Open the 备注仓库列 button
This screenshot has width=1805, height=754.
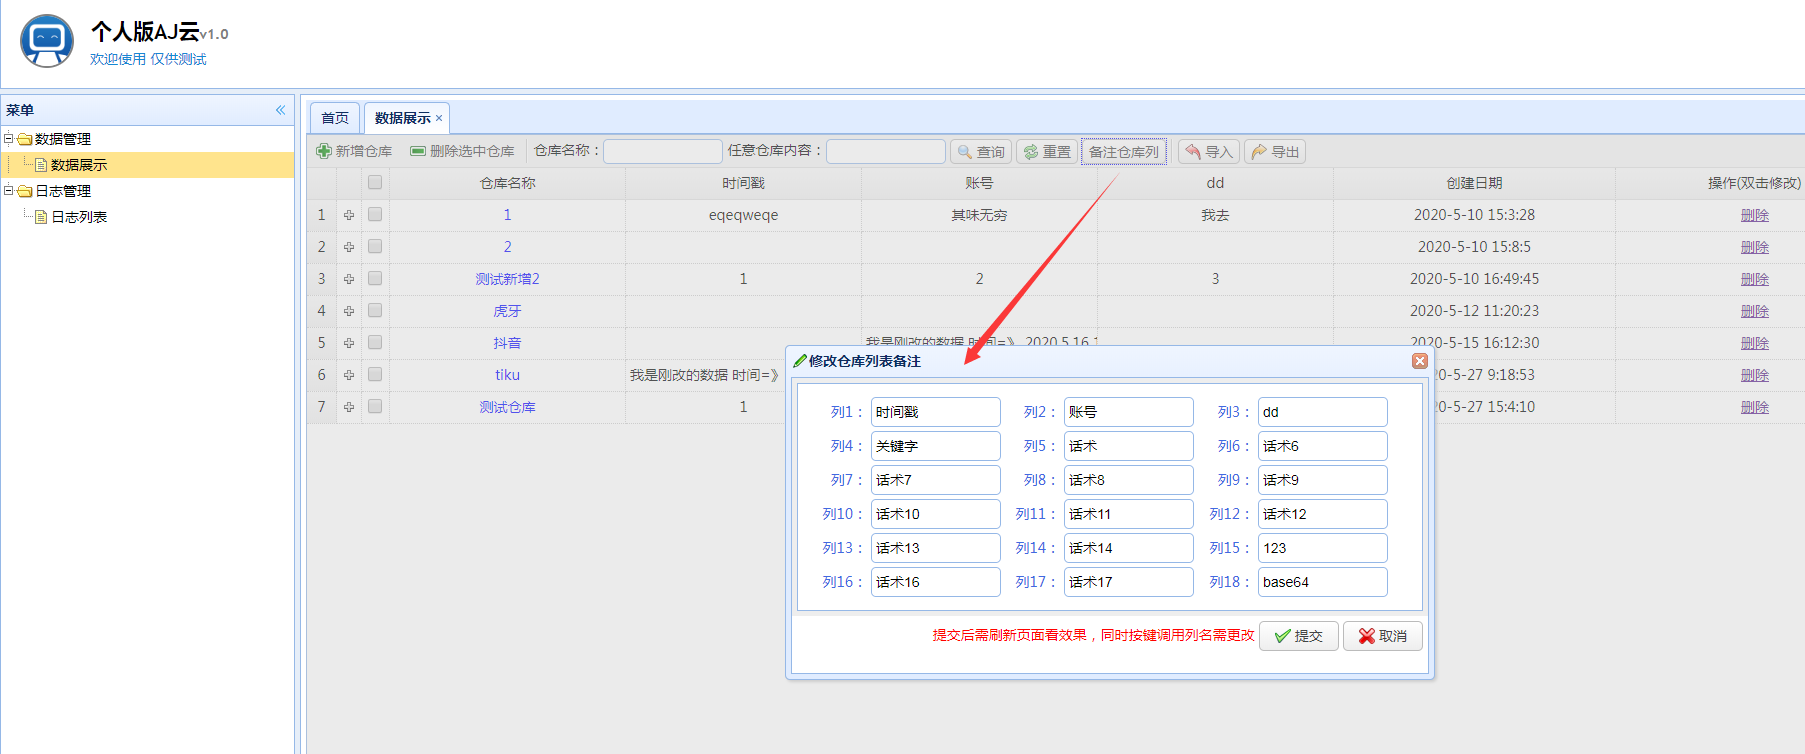pyautogui.click(x=1124, y=152)
